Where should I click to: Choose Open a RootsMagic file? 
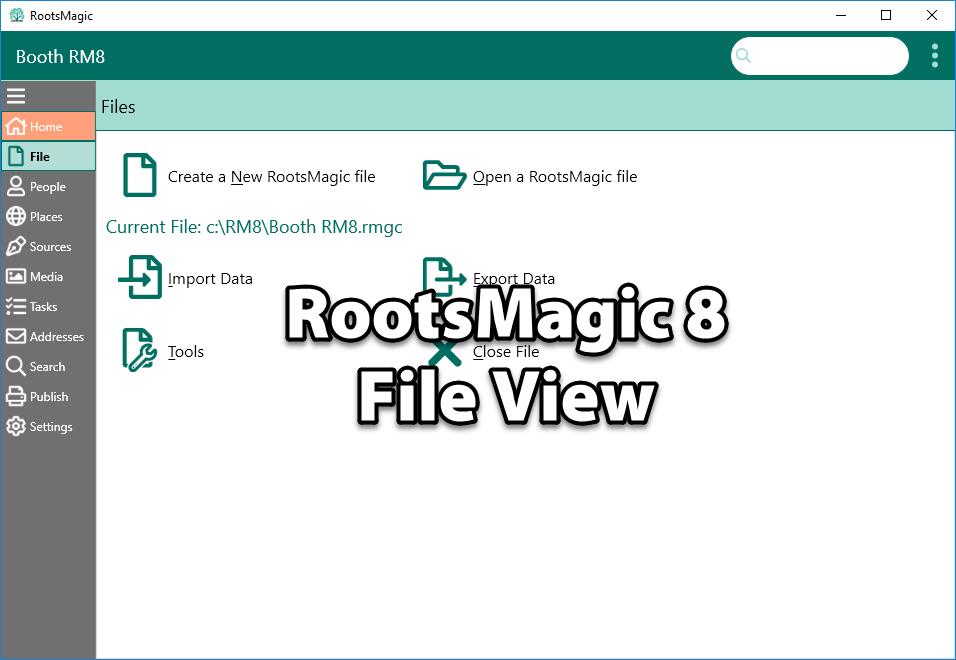point(555,177)
